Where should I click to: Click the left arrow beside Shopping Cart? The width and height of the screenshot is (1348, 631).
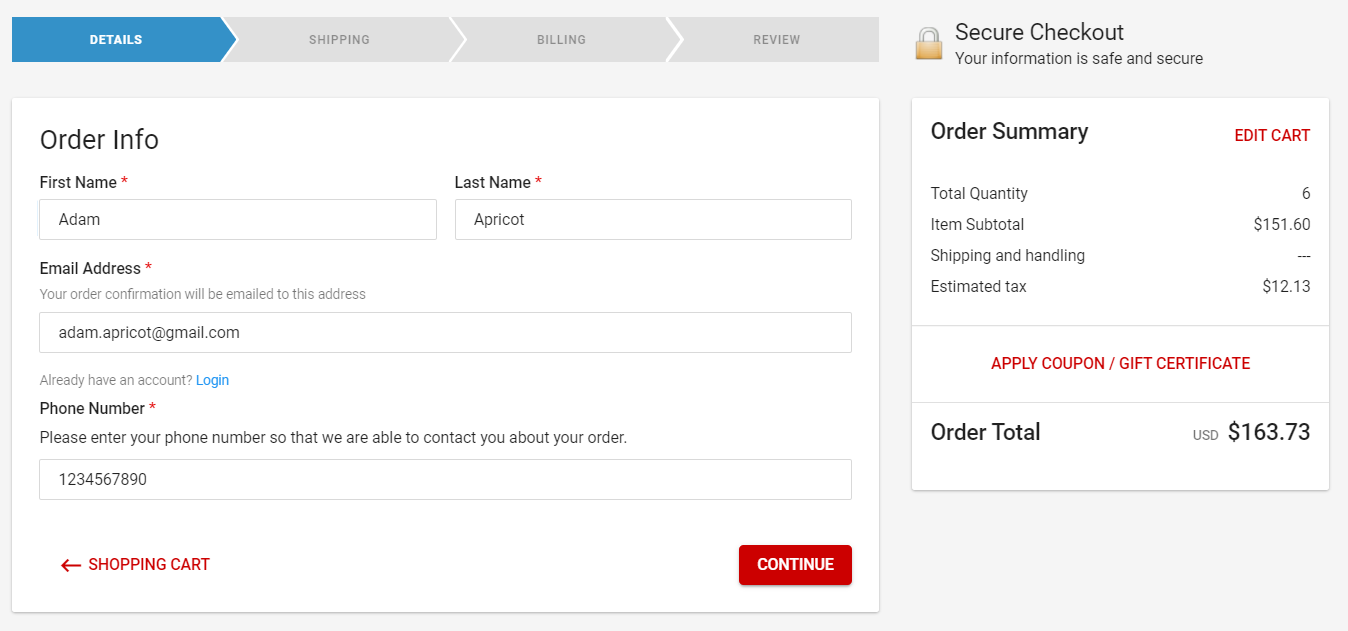70,565
